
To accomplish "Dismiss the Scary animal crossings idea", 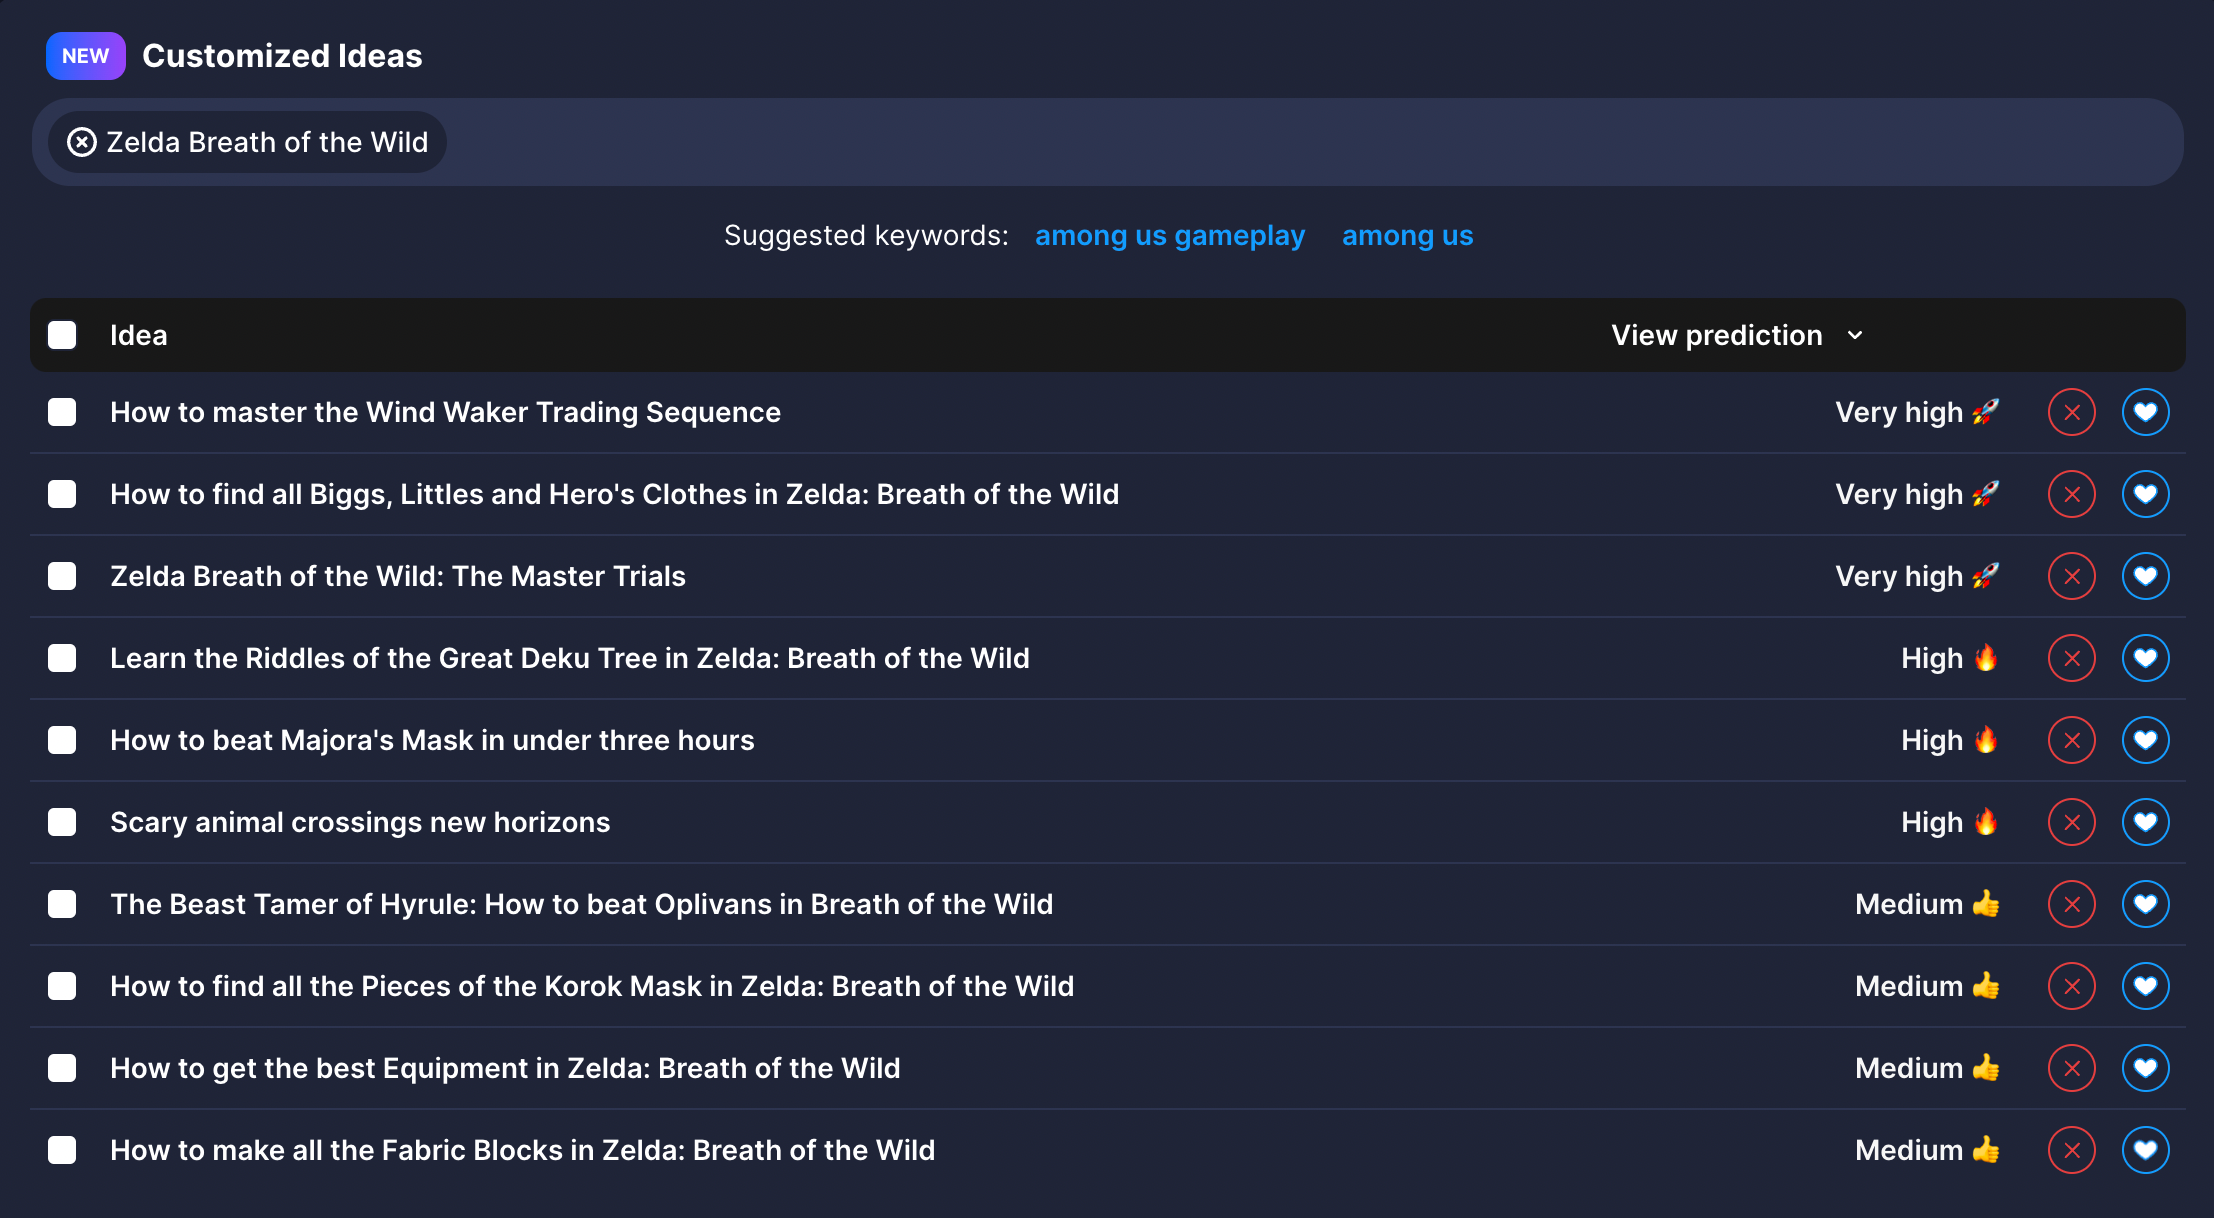I will point(2071,822).
